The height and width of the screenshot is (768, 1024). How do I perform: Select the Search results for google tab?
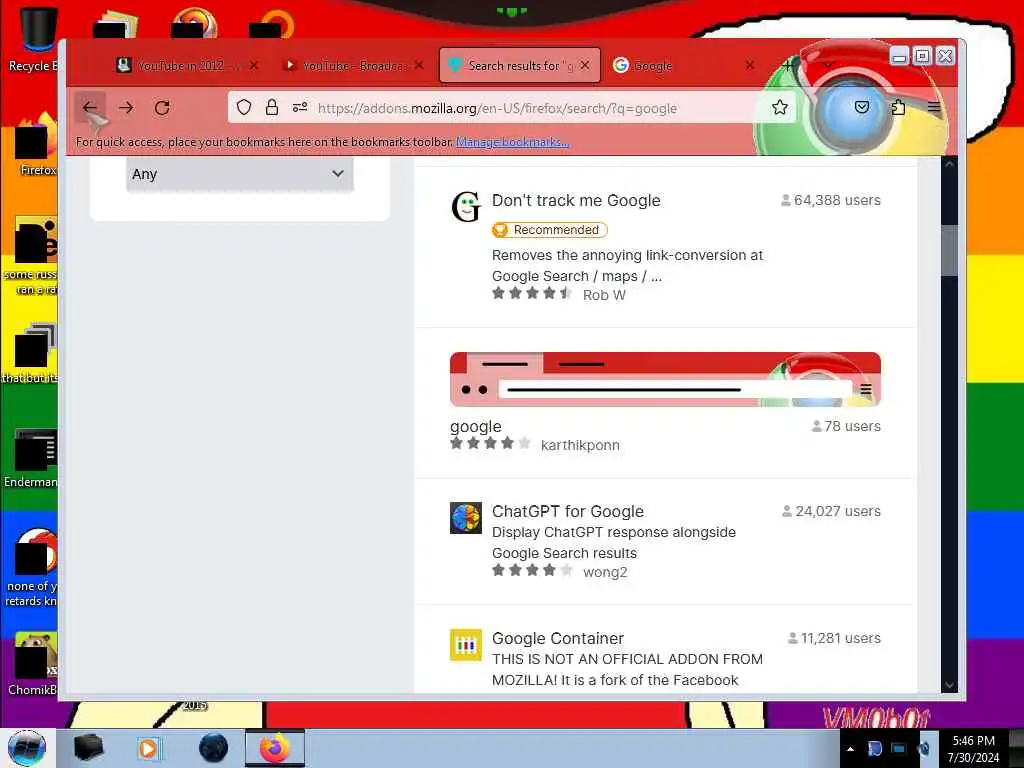[519, 65]
